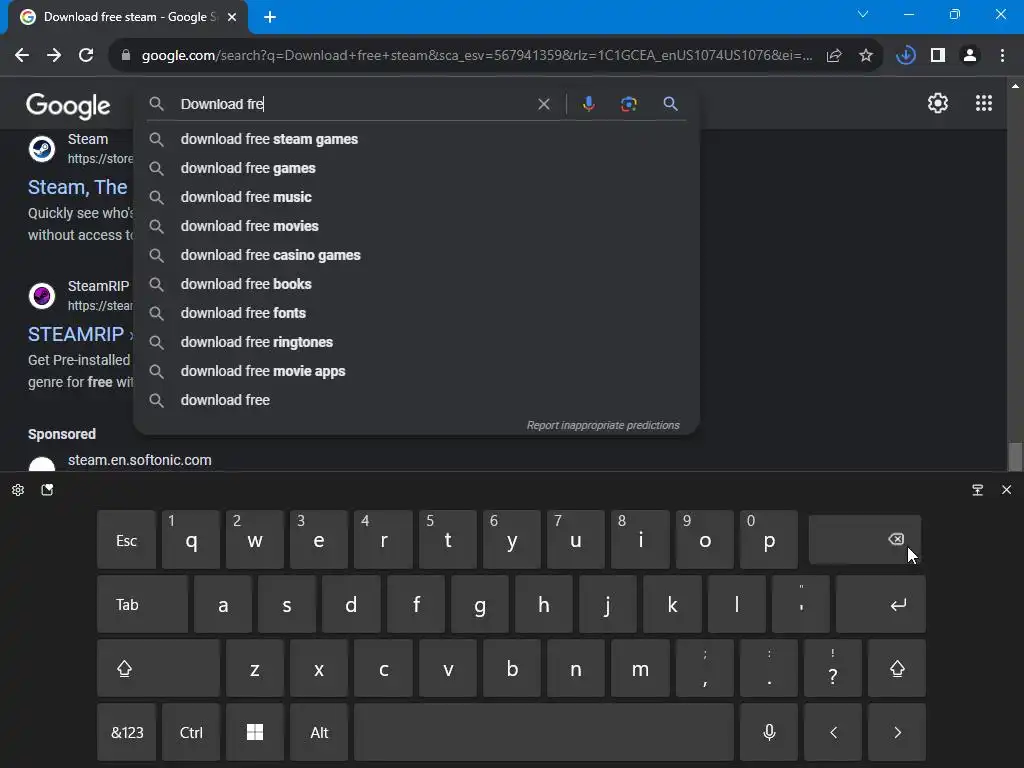Tap the Backspace key on keyboard
The width and height of the screenshot is (1024, 768).
tap(865, 539)
